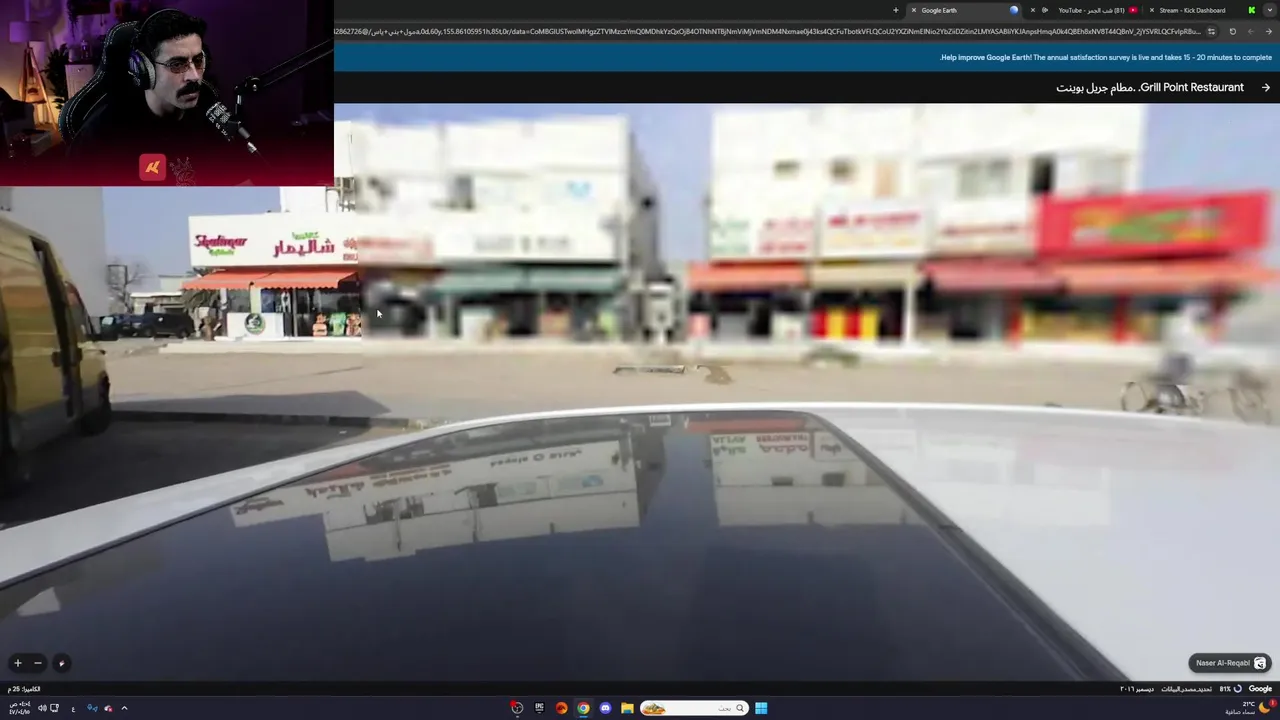Click the browser forward arrow
This screenshot has width=1280, height=720.
(x=1250, y=32)
